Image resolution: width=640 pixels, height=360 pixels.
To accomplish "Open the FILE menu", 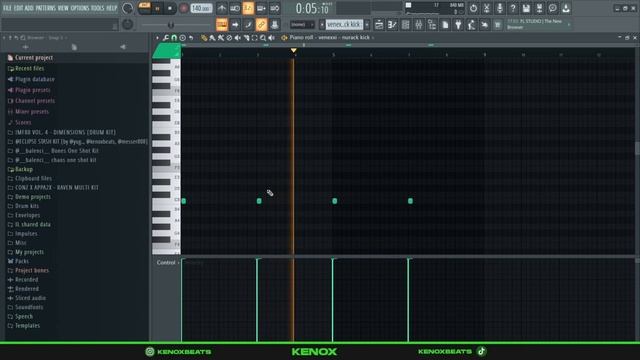I will pos(7,8).
